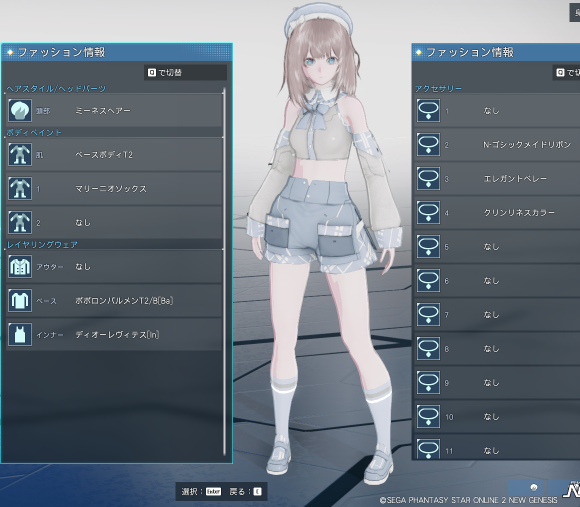Click the body paint icon beside マリーニオソックス
580x507 pixels.
click(20, 189)
